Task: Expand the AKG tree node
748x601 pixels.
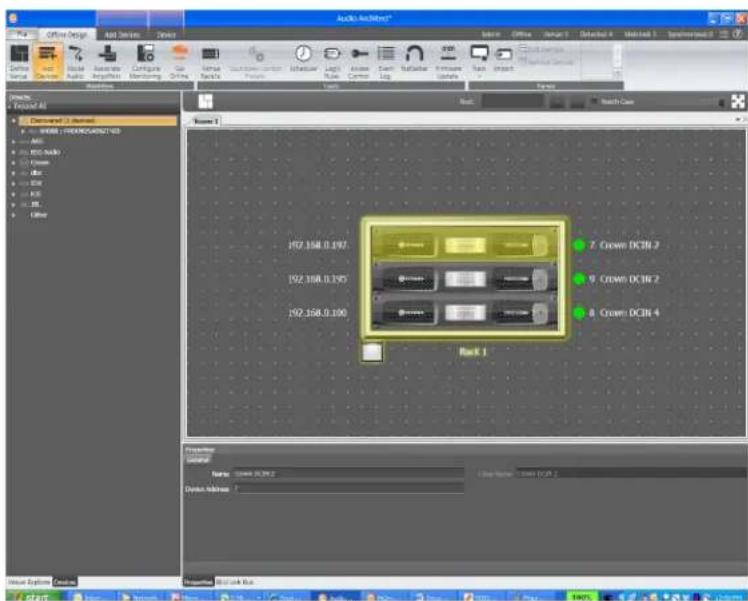Action: pos(13,142)
